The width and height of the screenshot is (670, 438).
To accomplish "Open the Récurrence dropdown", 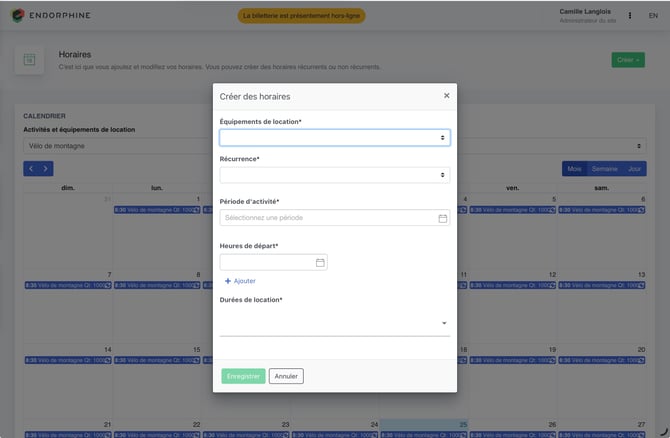I will click(x=335, y=175).
